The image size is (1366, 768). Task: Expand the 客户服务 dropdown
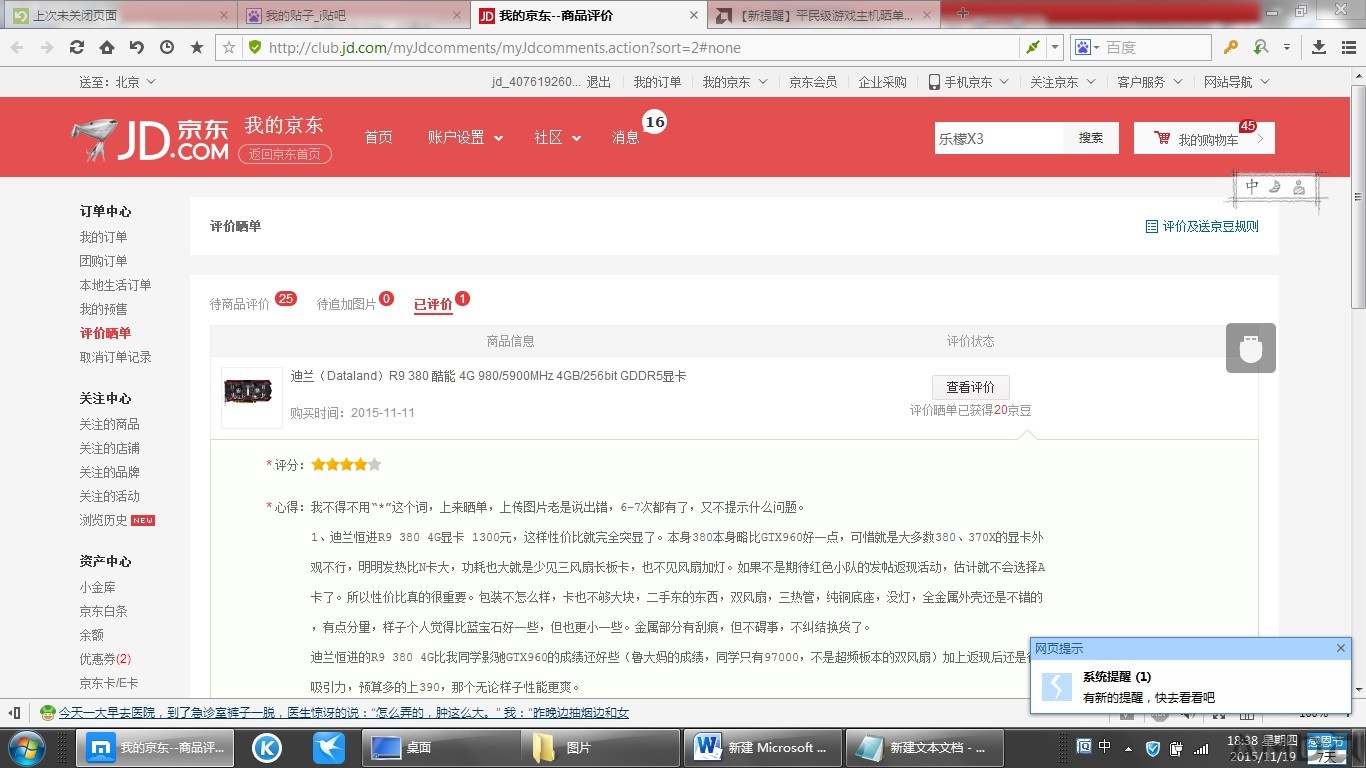click(1150, 82)
